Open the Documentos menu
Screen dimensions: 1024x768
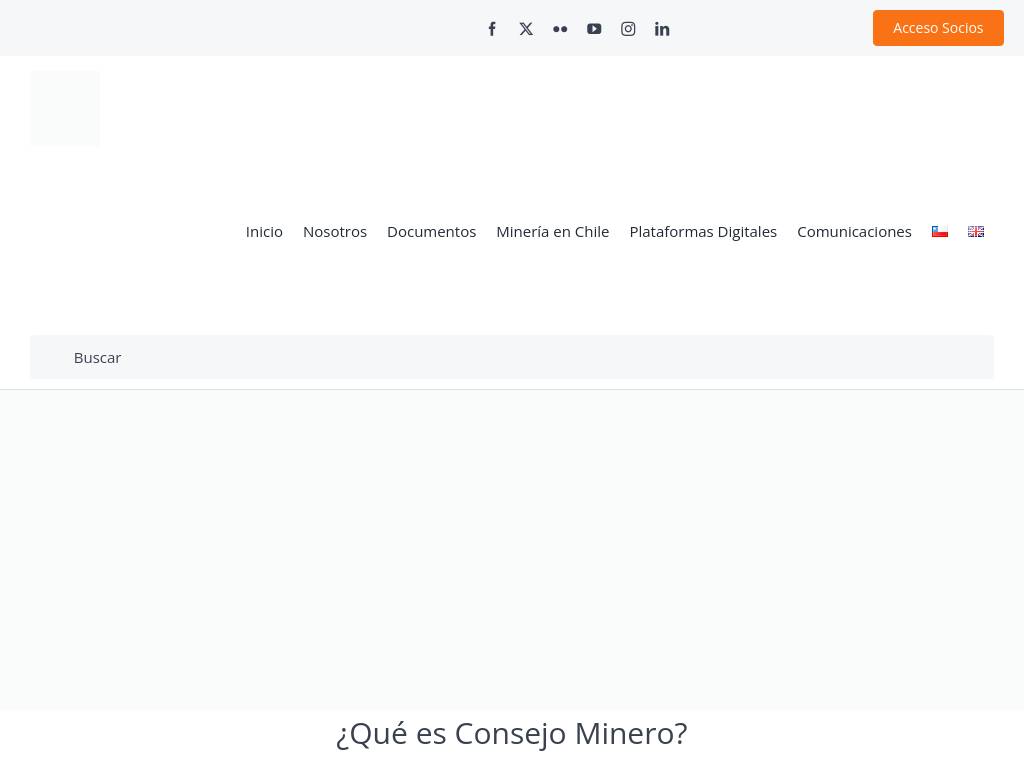pos(432,232)
